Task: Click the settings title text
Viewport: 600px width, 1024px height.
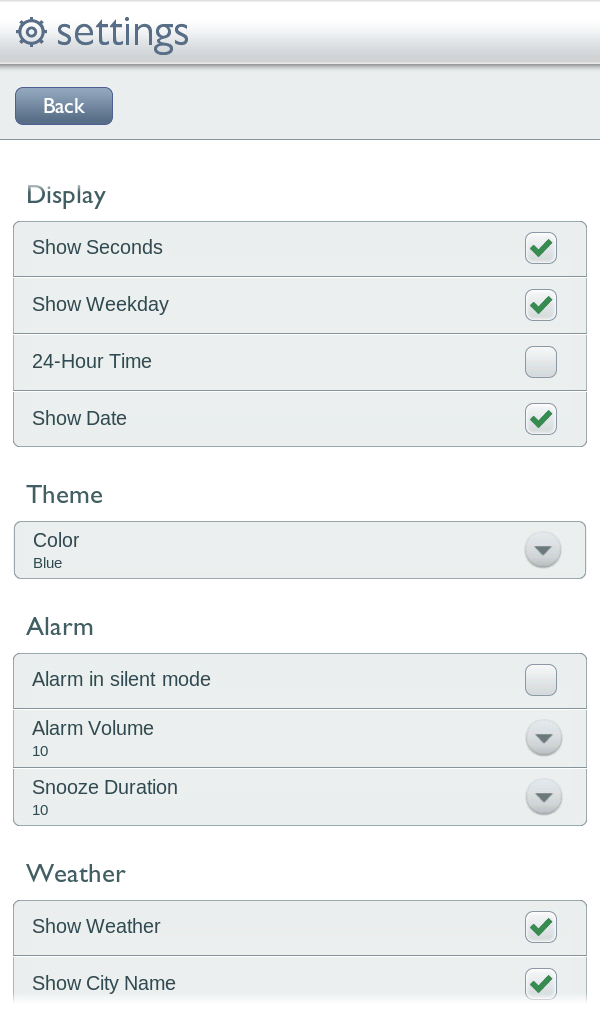Action: coord(124,32)
